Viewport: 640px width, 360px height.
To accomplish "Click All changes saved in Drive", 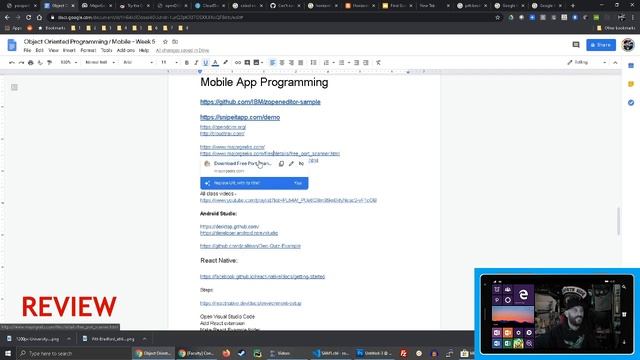I will point(182,51).
